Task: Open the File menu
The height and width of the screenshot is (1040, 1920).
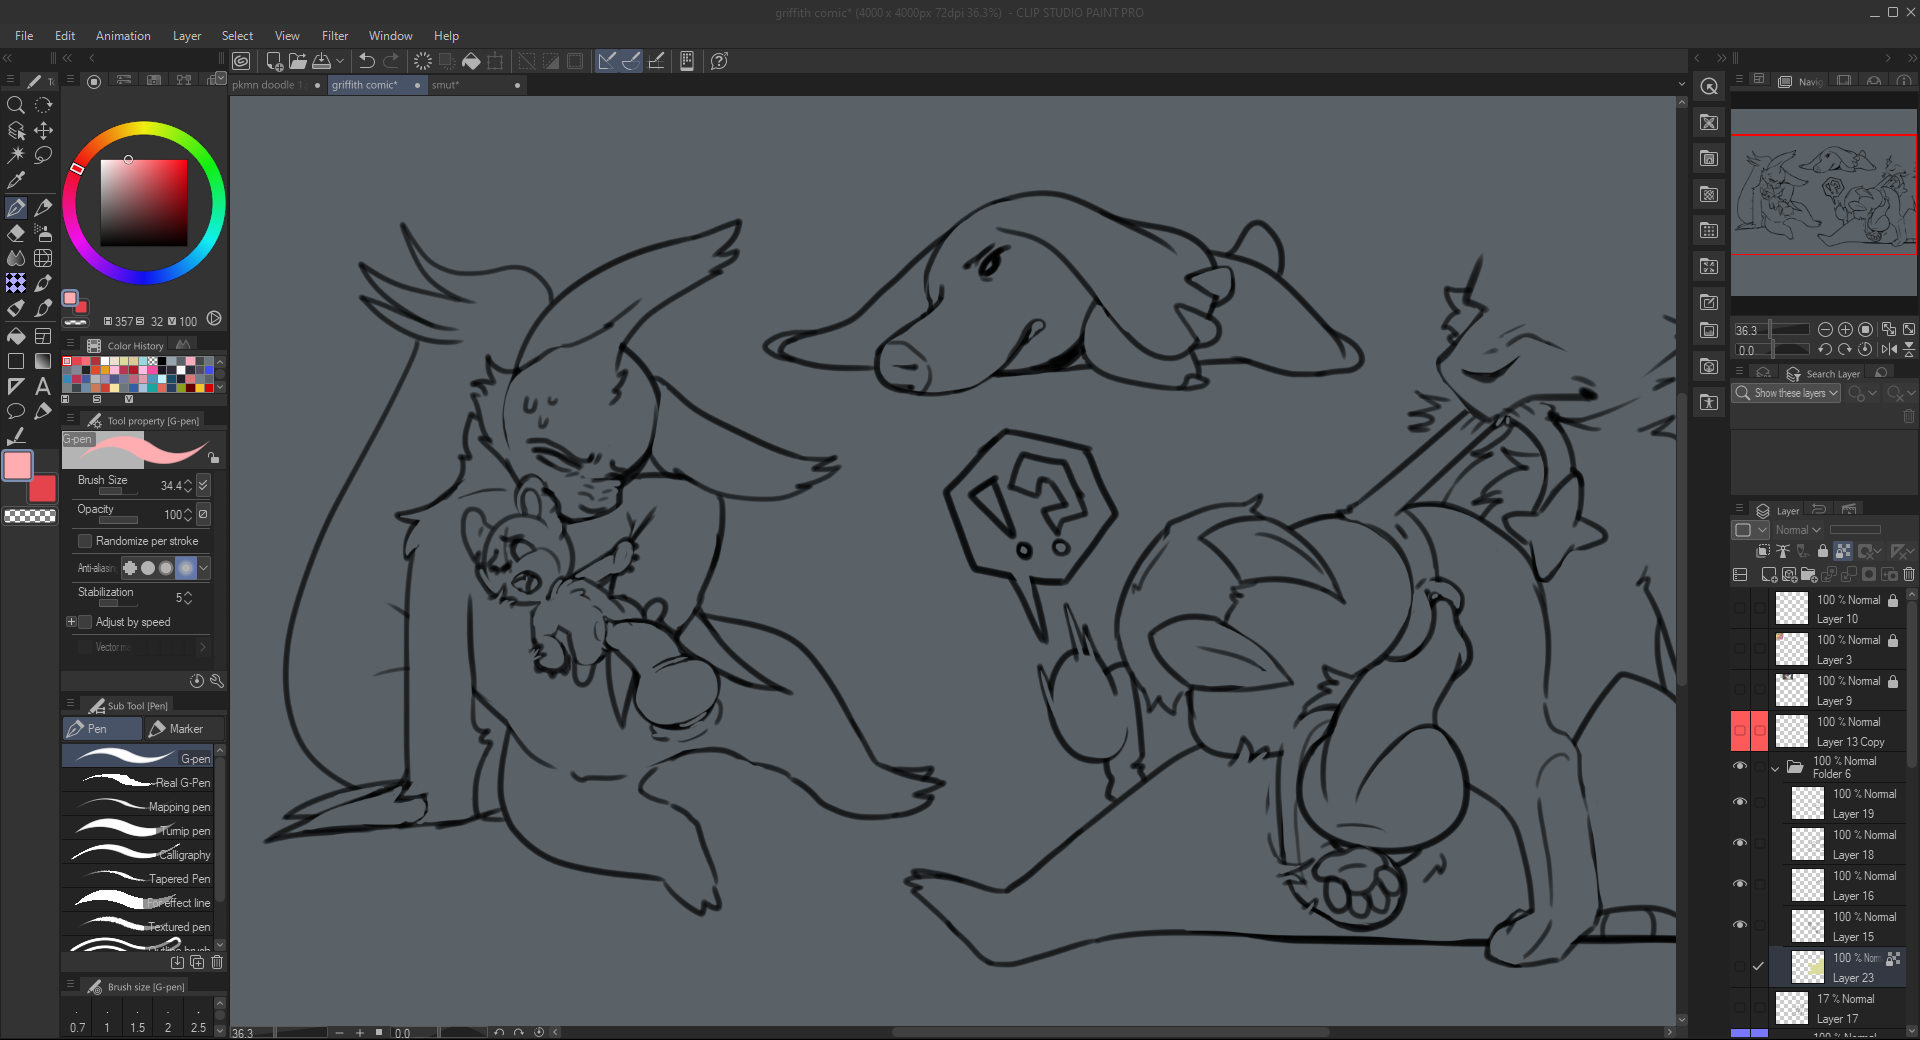Action: pos(24,36)
